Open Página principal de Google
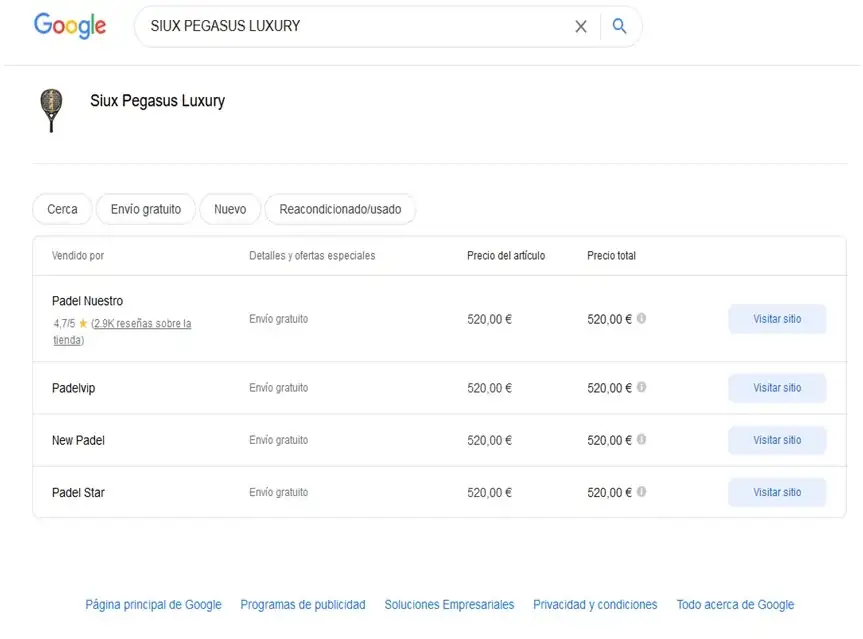The height and width of the screenshot is (639, 863). click(153, 604)
